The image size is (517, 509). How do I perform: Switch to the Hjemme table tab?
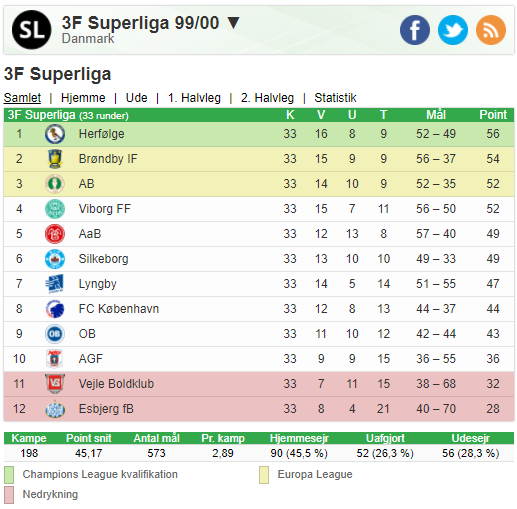(83, 98)
